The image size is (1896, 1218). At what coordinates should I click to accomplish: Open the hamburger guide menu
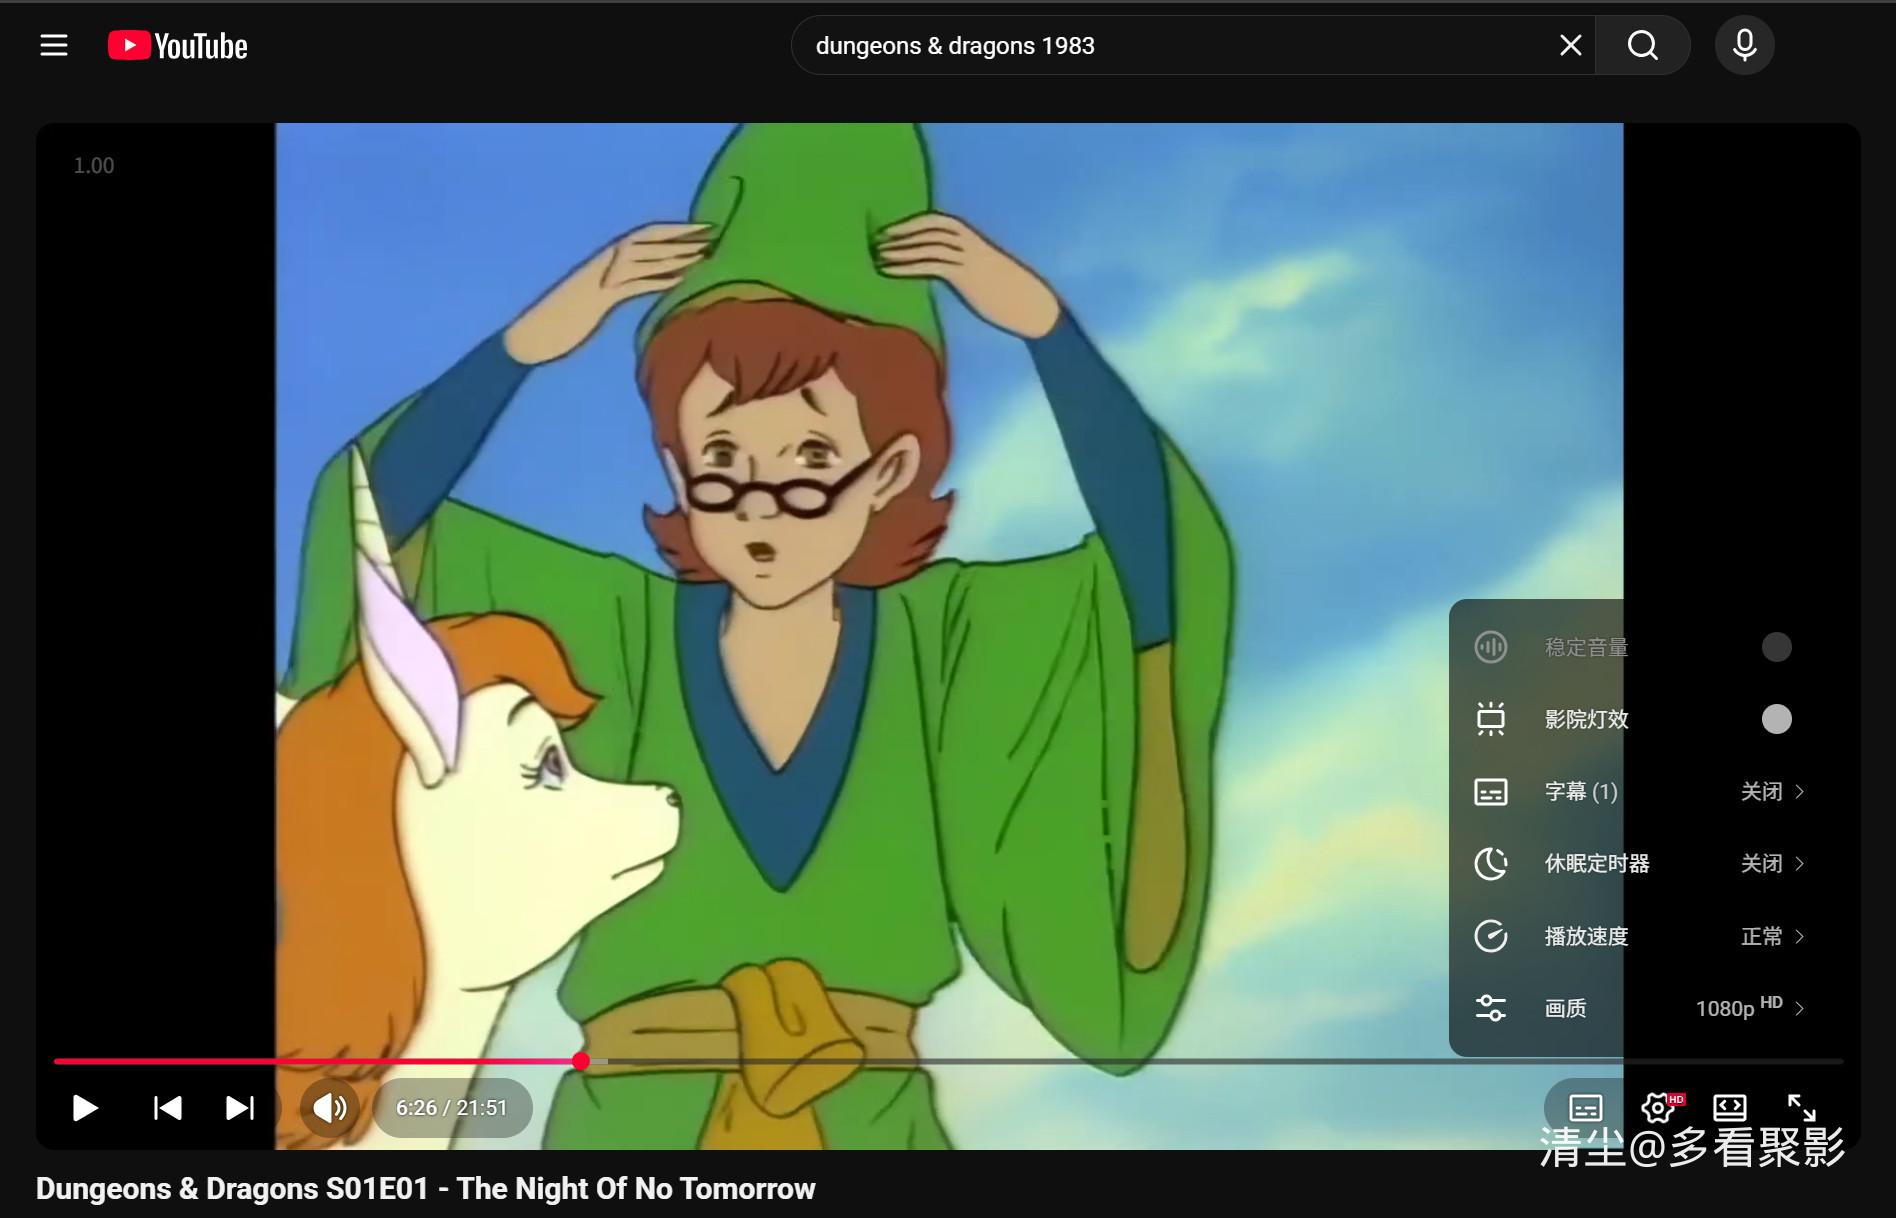click(54, 46)
